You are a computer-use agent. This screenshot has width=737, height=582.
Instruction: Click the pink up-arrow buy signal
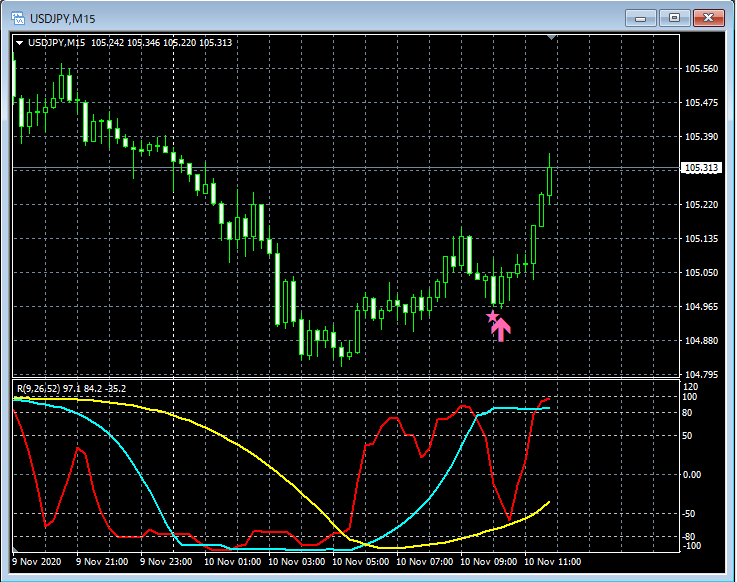point(501,330)
